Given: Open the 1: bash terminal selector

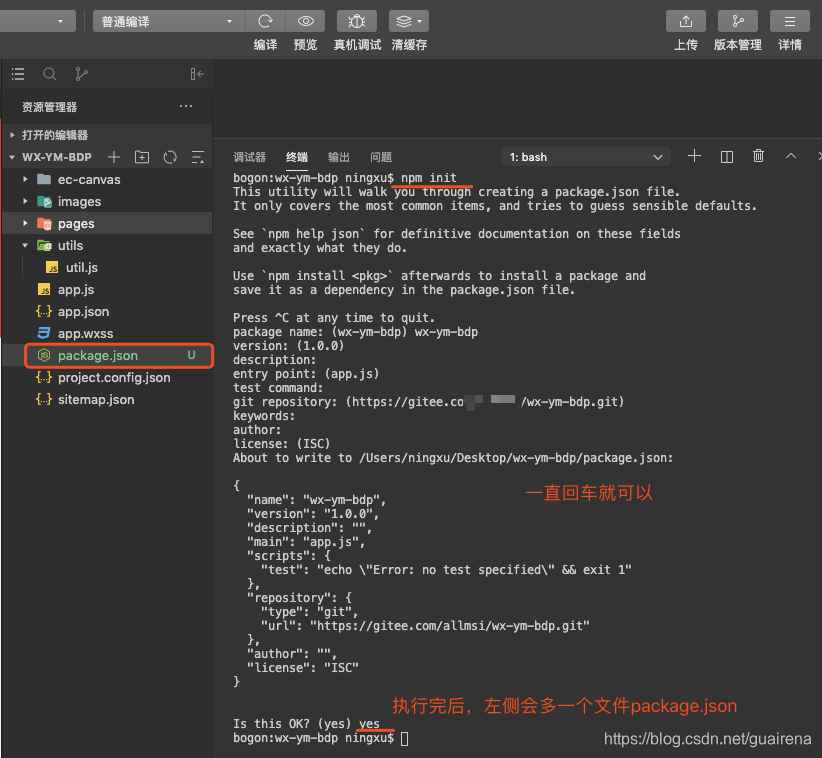Looking at the screenshot, I should tap(586, 157).
